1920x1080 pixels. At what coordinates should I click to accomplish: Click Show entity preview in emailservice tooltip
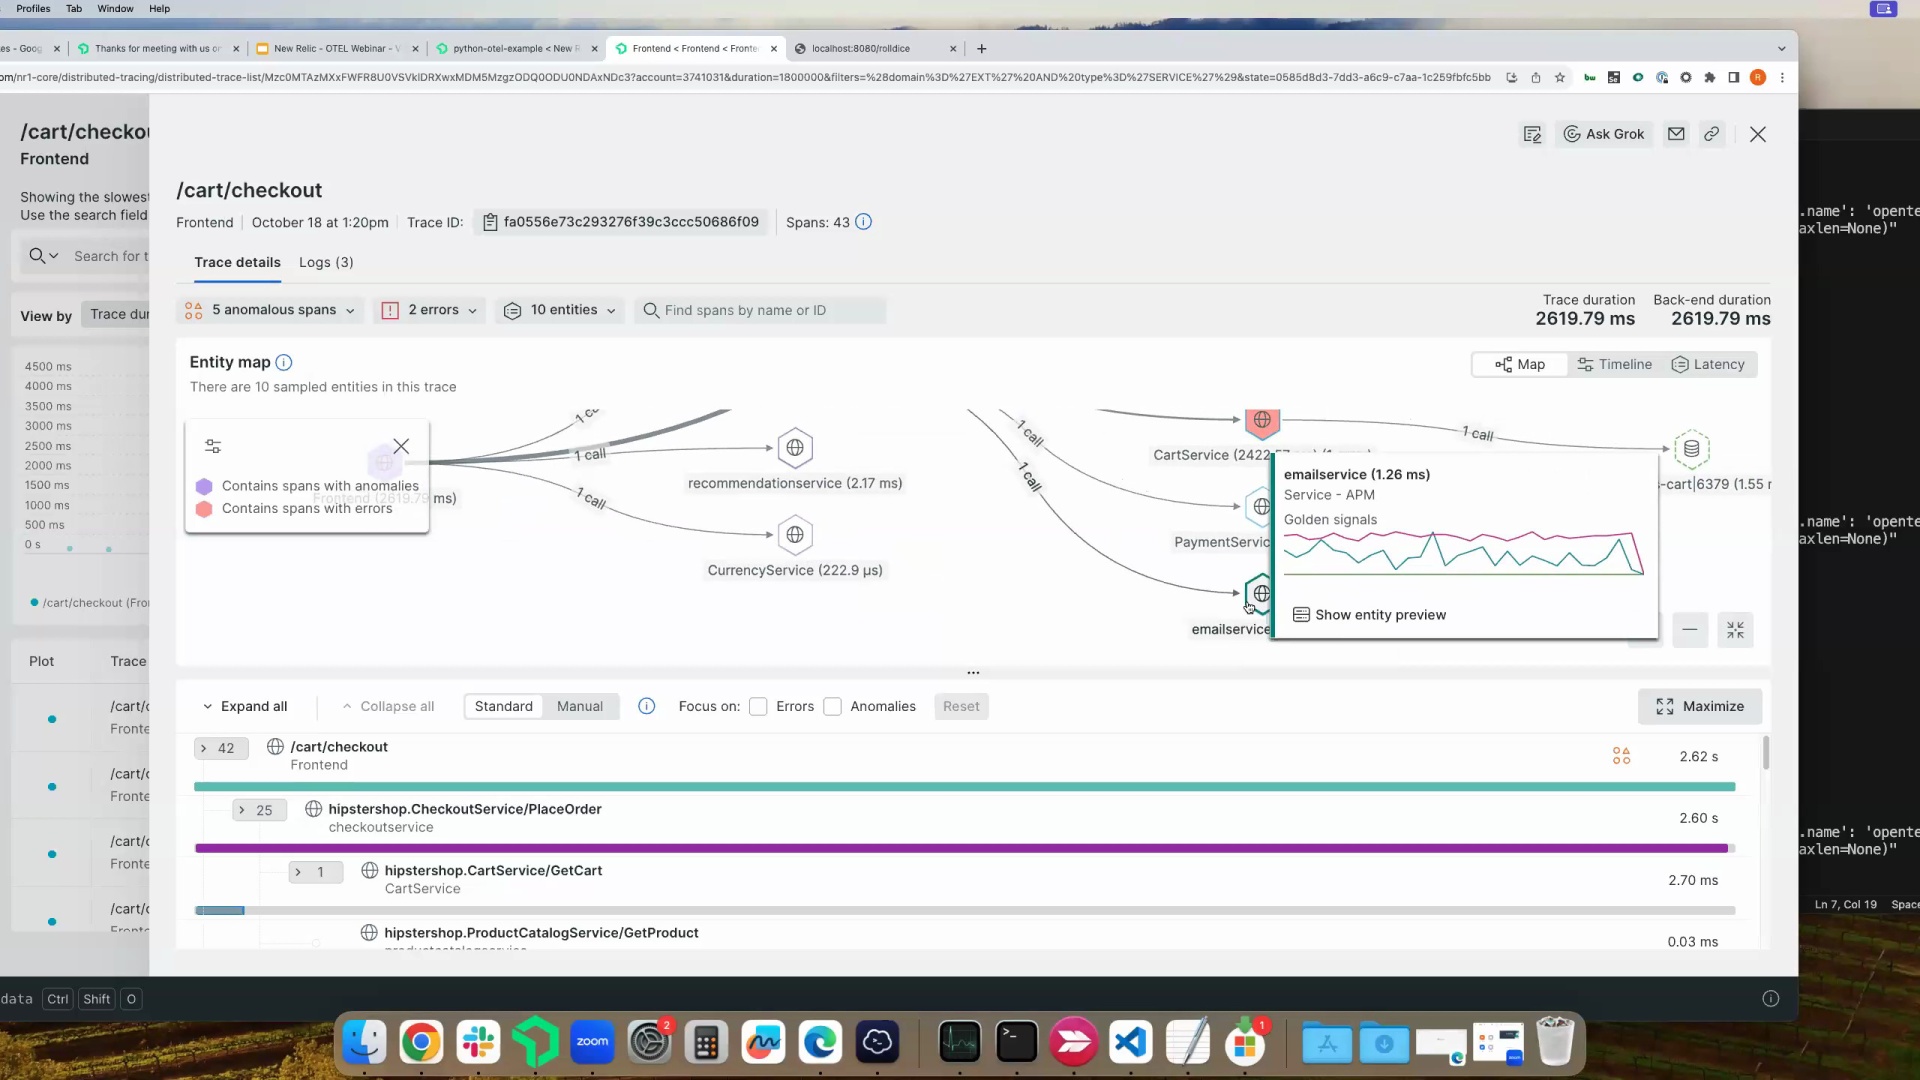coord(1370,615)
